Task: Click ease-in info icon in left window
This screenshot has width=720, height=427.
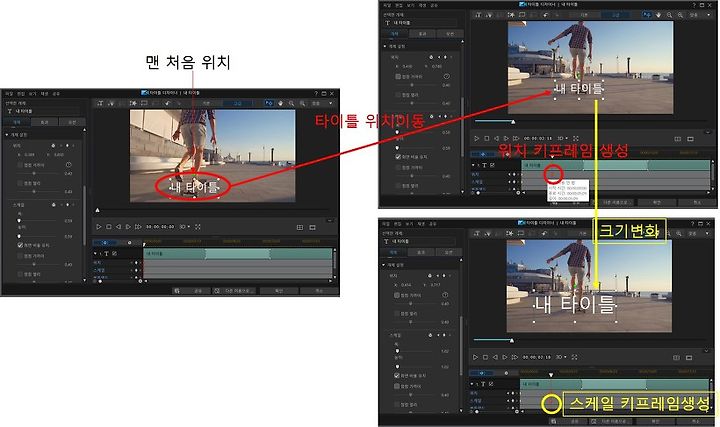Action: point(68,164)
